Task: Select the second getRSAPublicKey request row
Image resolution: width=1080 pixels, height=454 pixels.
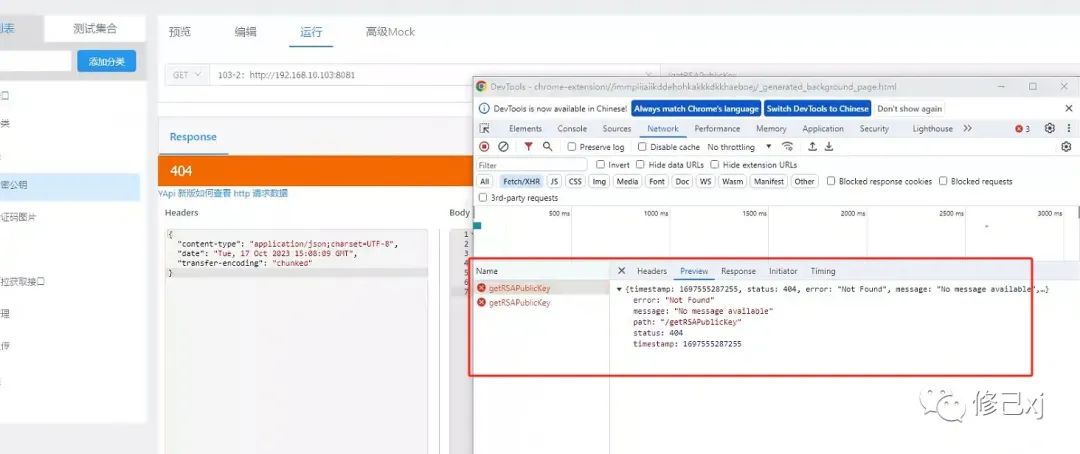Action: [x=541, y=302]
